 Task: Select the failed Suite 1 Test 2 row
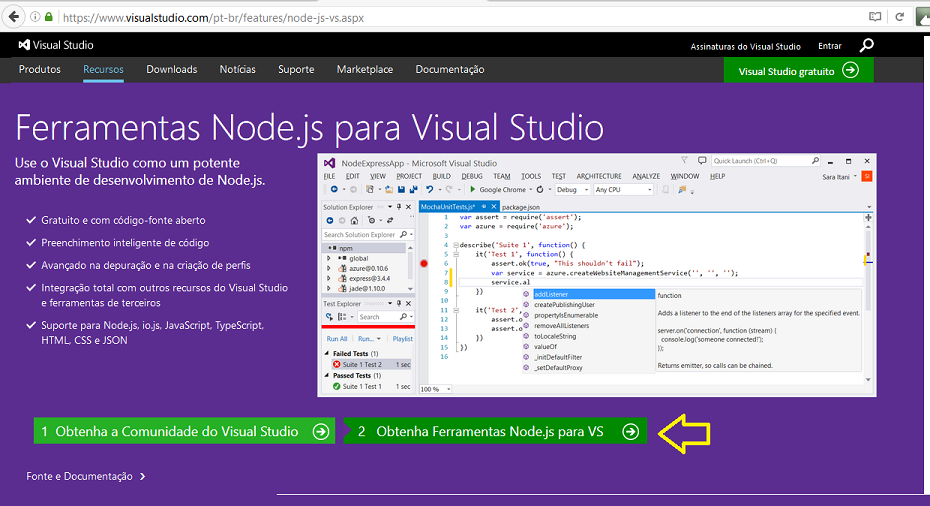tap(371, 364)
